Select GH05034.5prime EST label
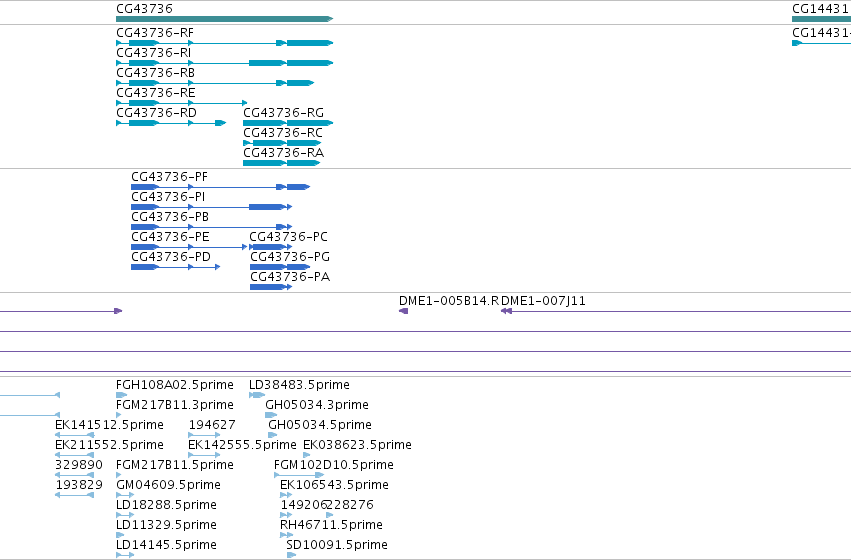The height and width of the screenshot is (560, 851). tap(320, 426)
